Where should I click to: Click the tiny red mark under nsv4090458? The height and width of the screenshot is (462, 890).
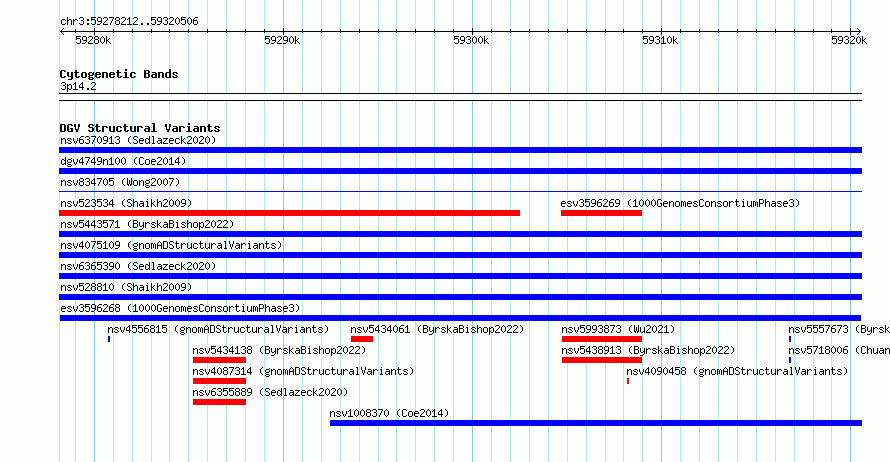tap(628, 381)
